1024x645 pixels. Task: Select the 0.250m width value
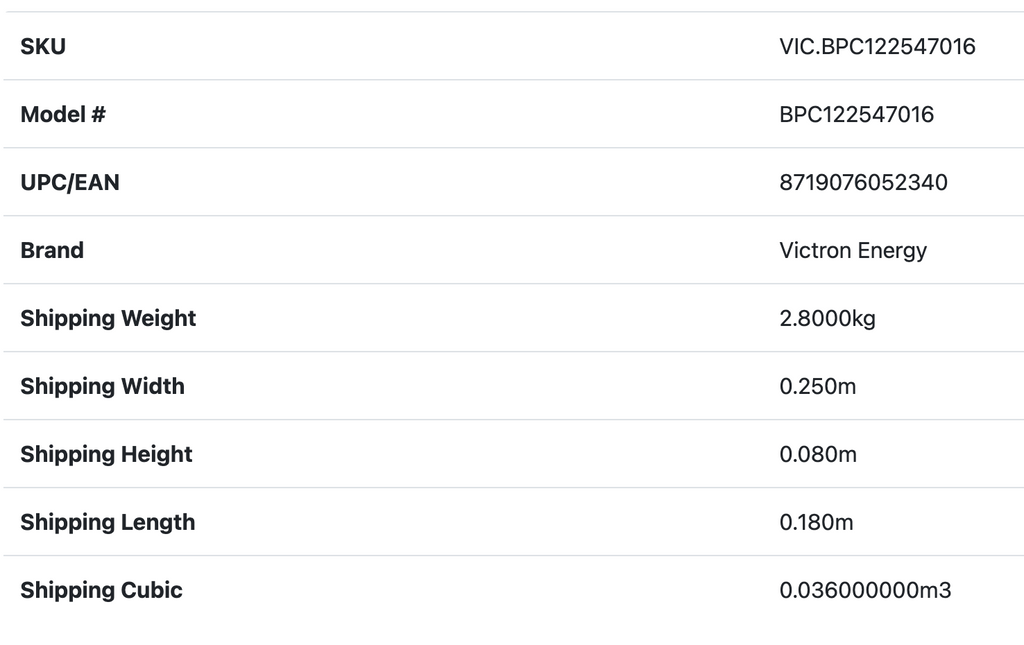[x=817, y=386]
